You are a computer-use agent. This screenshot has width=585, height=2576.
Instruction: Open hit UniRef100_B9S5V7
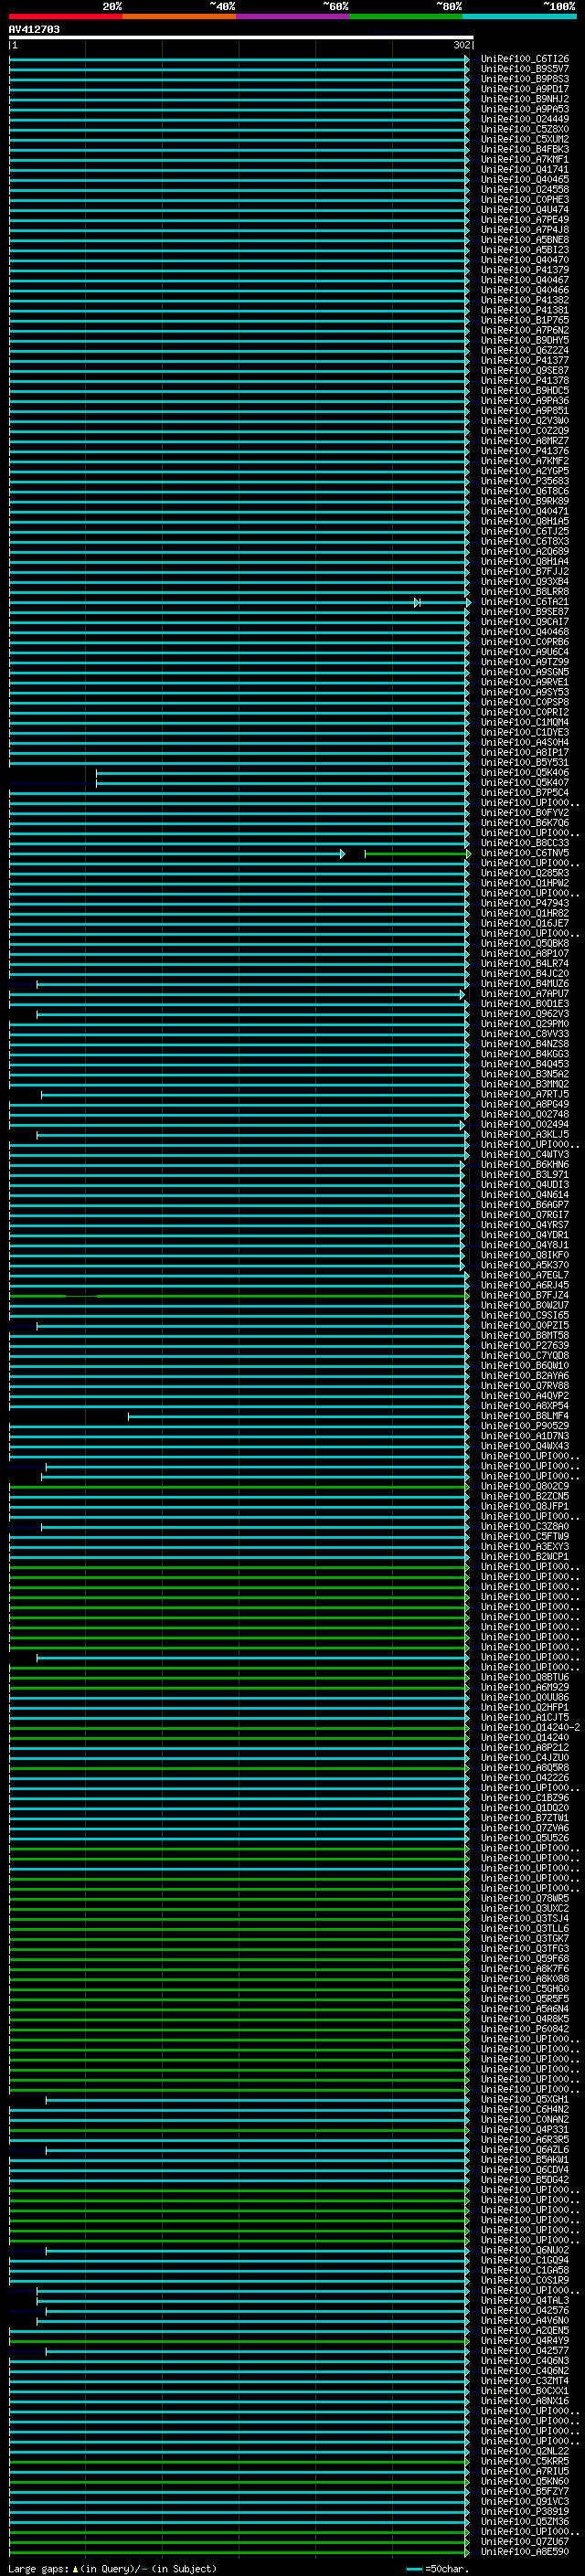click(x=525, y=69)
